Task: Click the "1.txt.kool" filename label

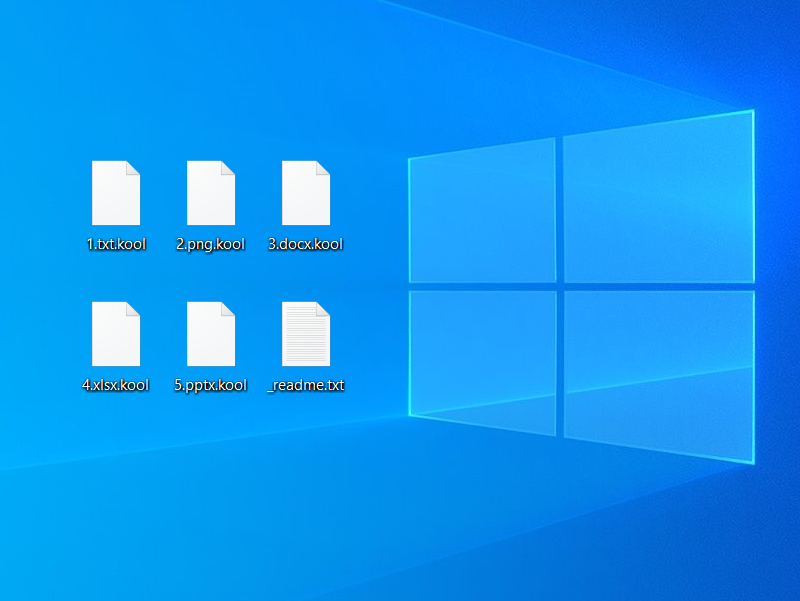Action: click(x=116, y=244)
